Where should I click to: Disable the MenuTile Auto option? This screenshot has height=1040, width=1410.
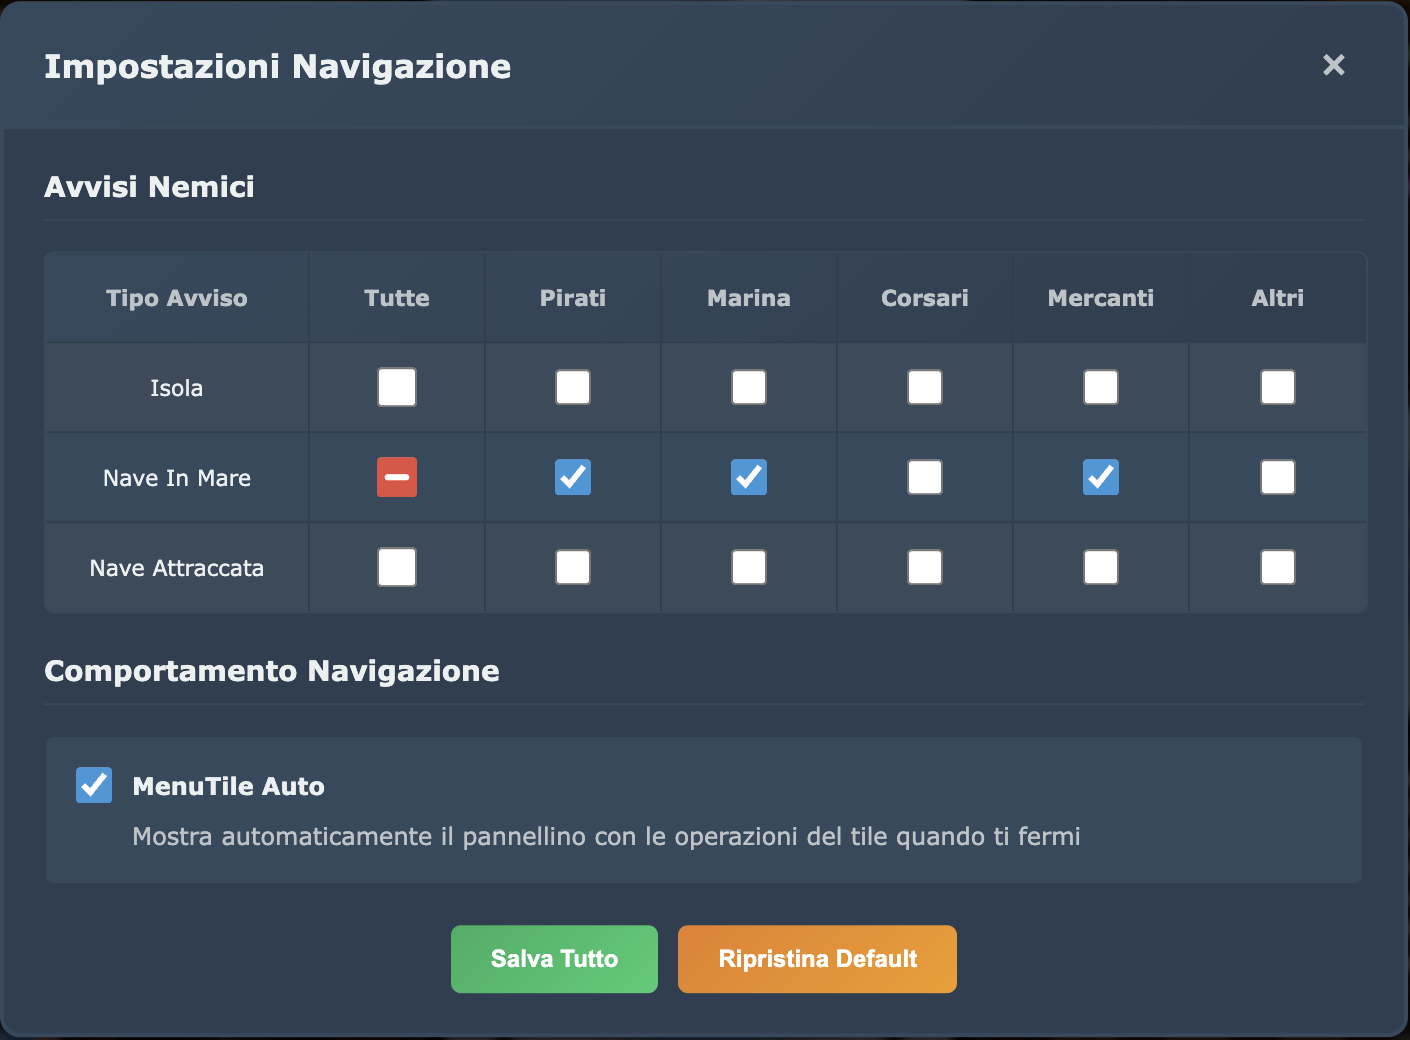[x=93, y=785]
